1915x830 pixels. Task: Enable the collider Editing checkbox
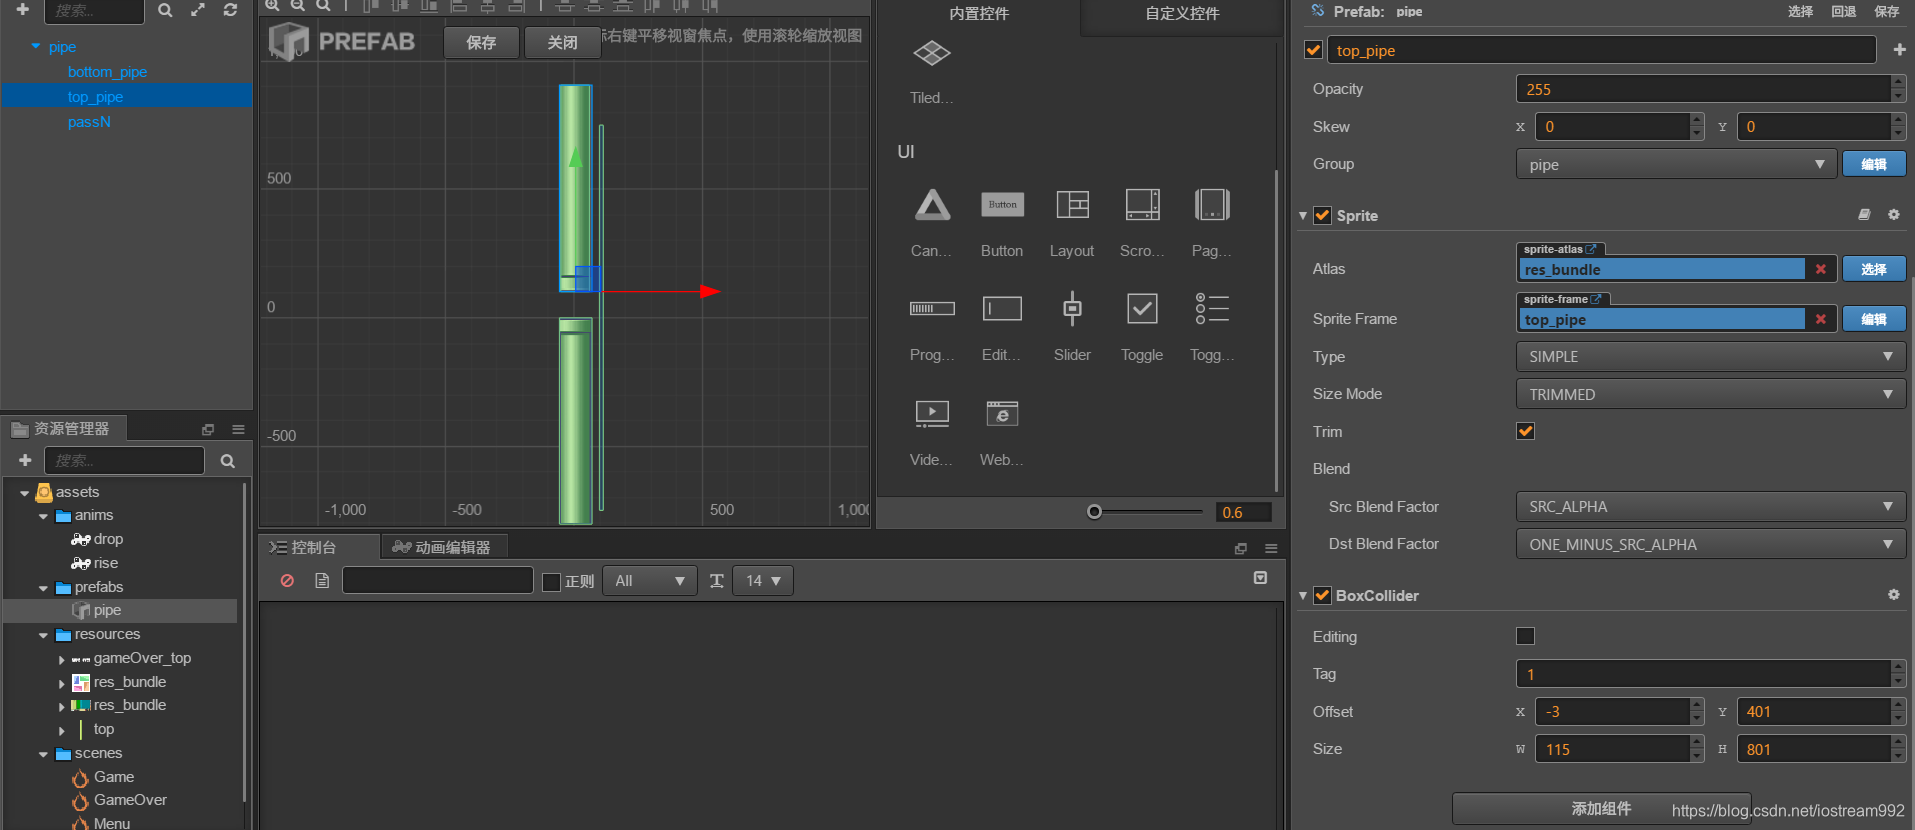[x=1525, y=636]
